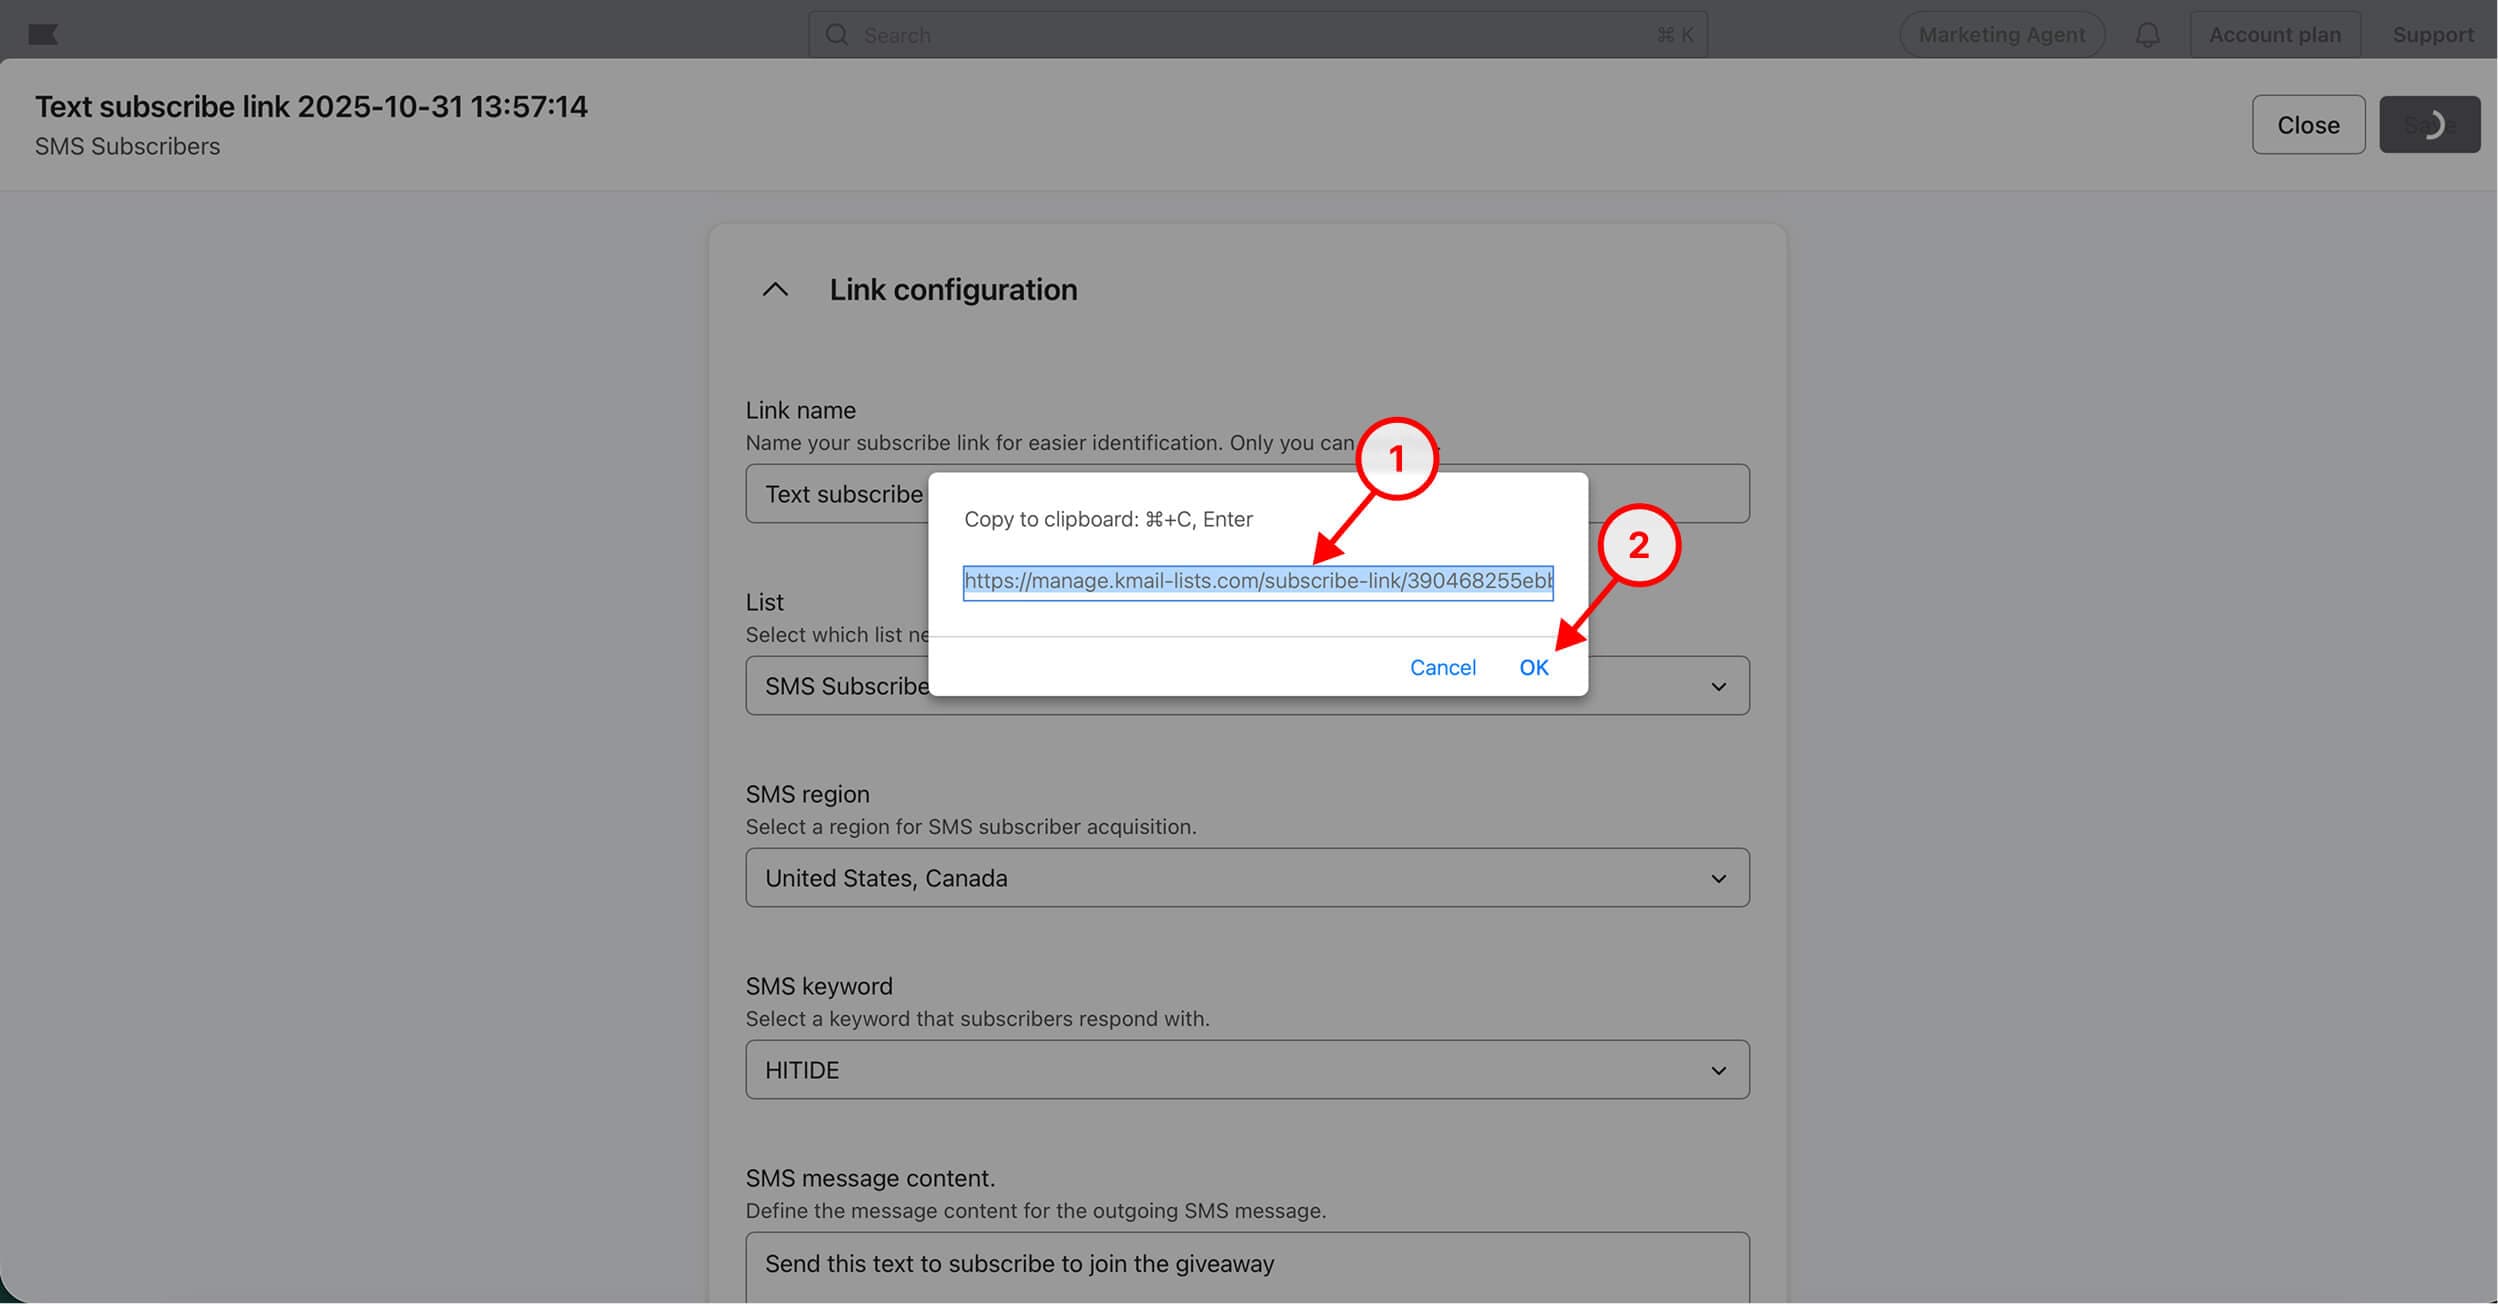Open the Support menu item
The width and height of the screenshot is (2498, 1304).
click(2432, 35)
